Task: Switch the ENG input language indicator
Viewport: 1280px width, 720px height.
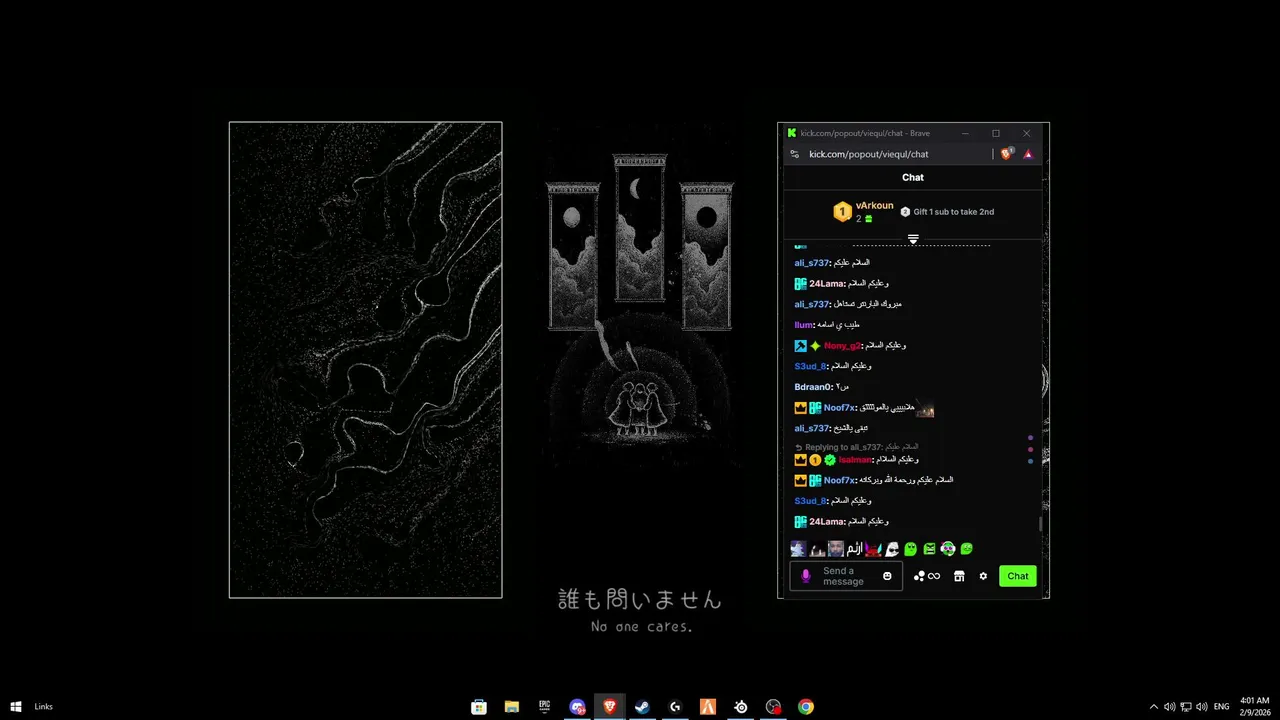Action: click(1221, 707)
